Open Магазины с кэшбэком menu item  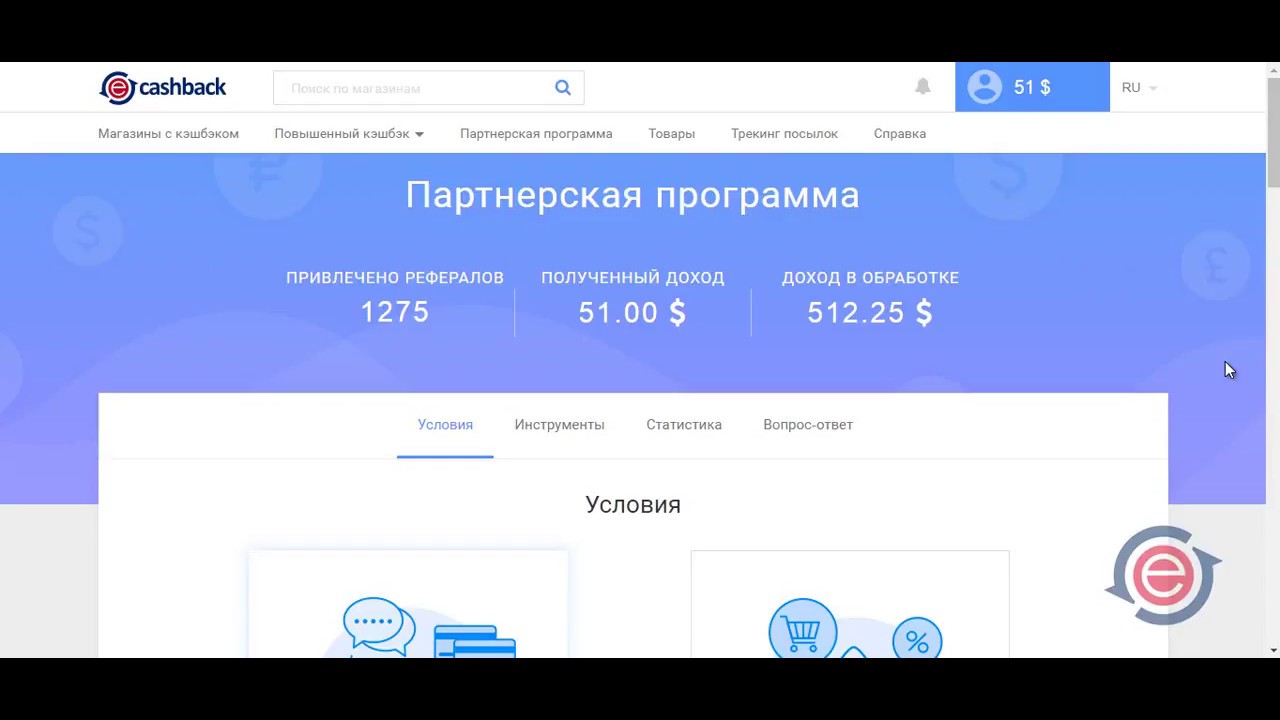coord(168,134)
